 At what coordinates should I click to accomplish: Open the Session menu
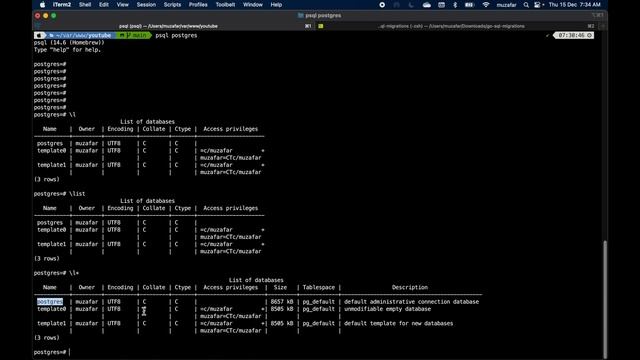point(146,5)
